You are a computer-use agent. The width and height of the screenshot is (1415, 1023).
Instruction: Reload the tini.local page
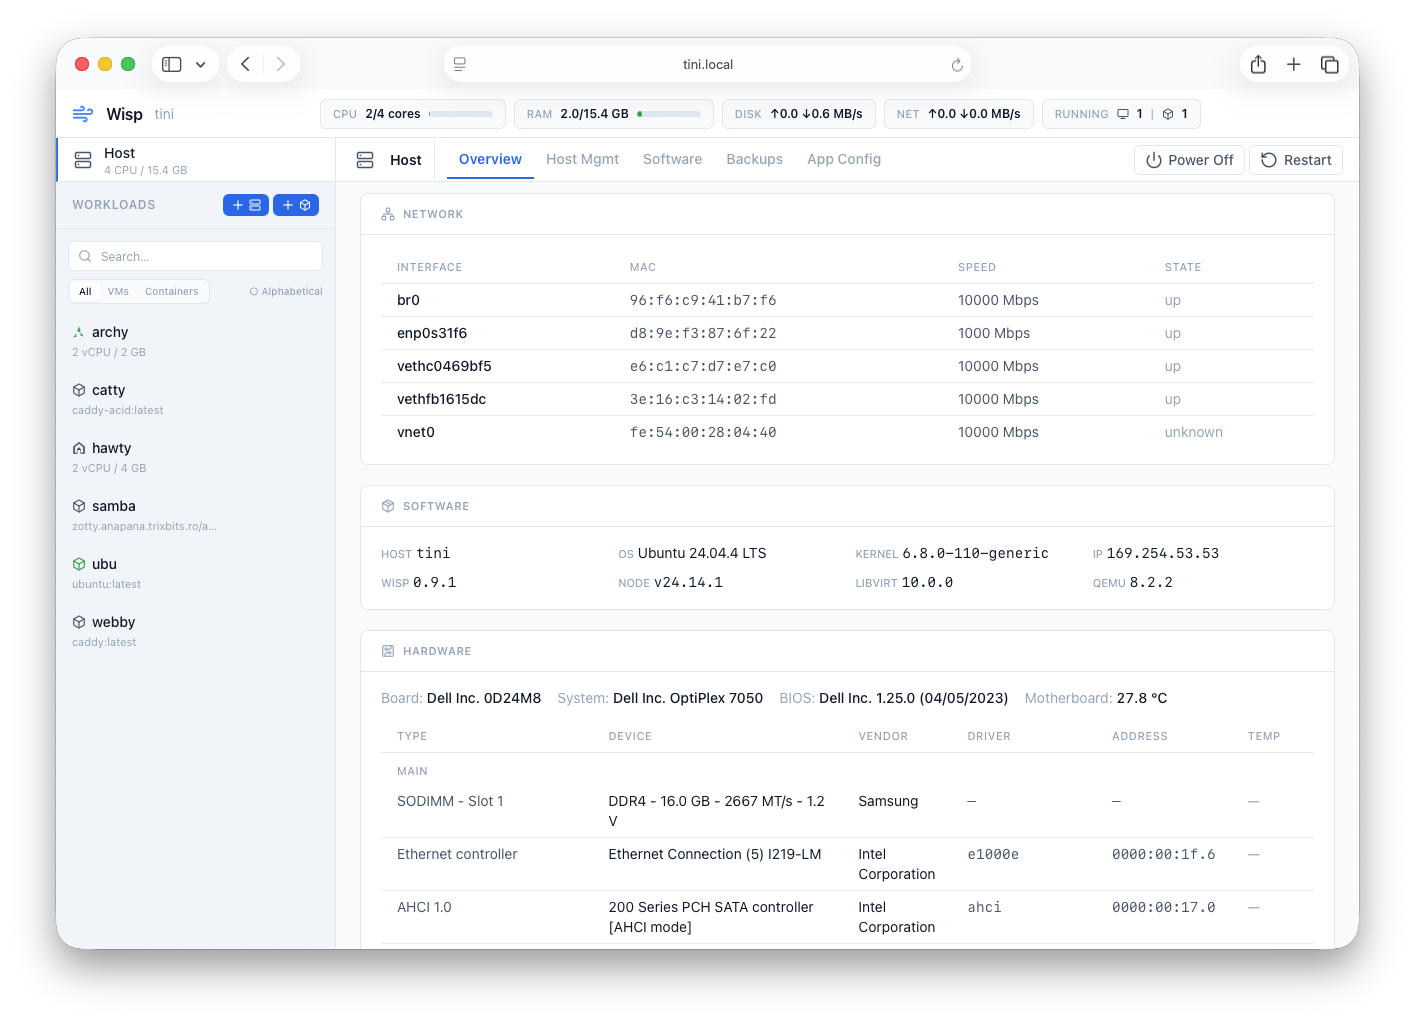pos(957,64)
